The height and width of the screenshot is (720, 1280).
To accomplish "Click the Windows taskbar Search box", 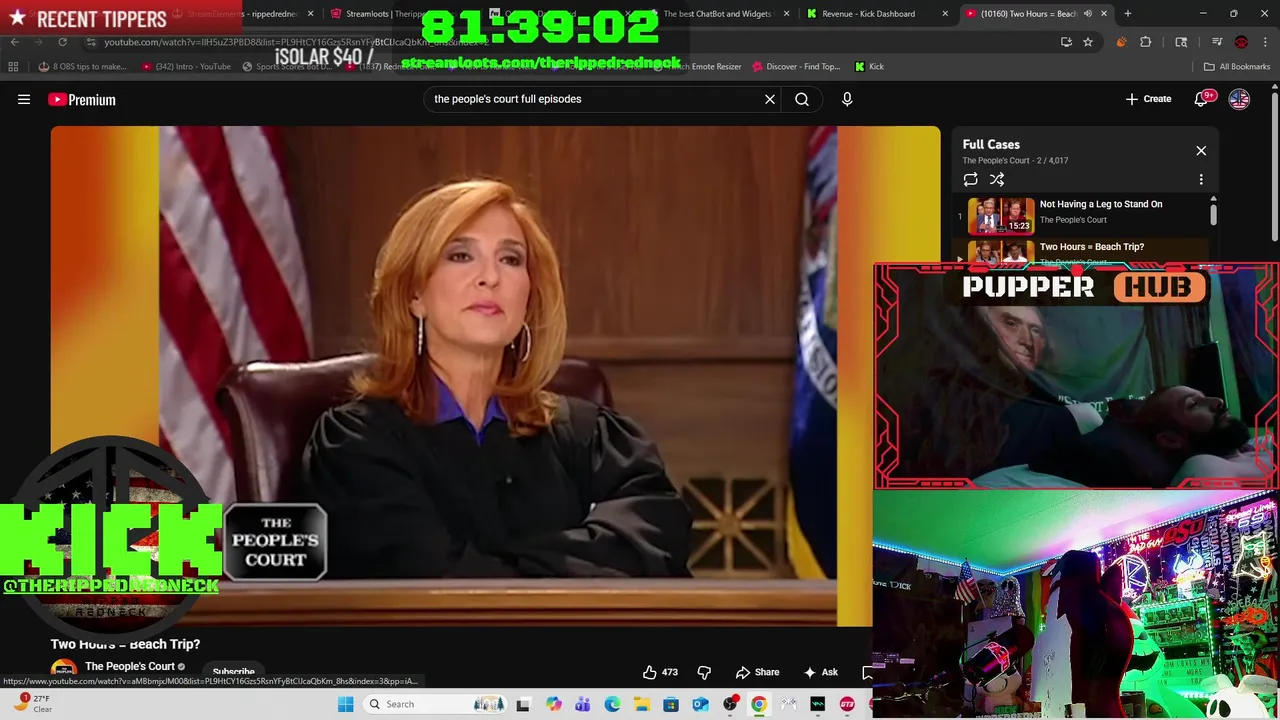I will pos(435,704).
